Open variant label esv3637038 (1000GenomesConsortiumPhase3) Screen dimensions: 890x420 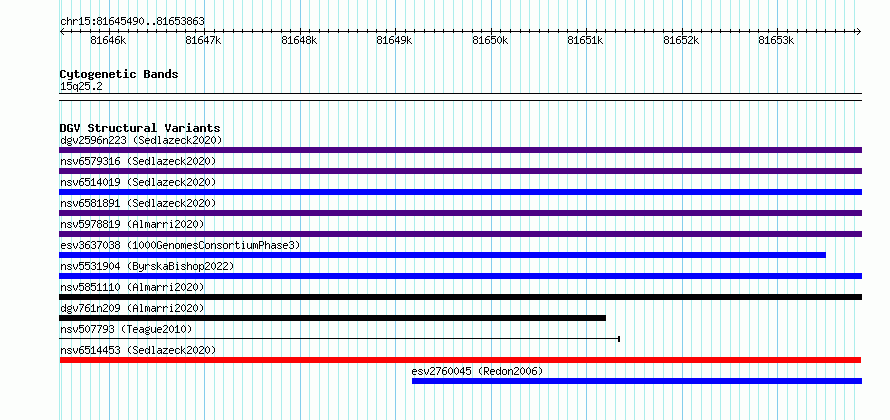[180, 245]
